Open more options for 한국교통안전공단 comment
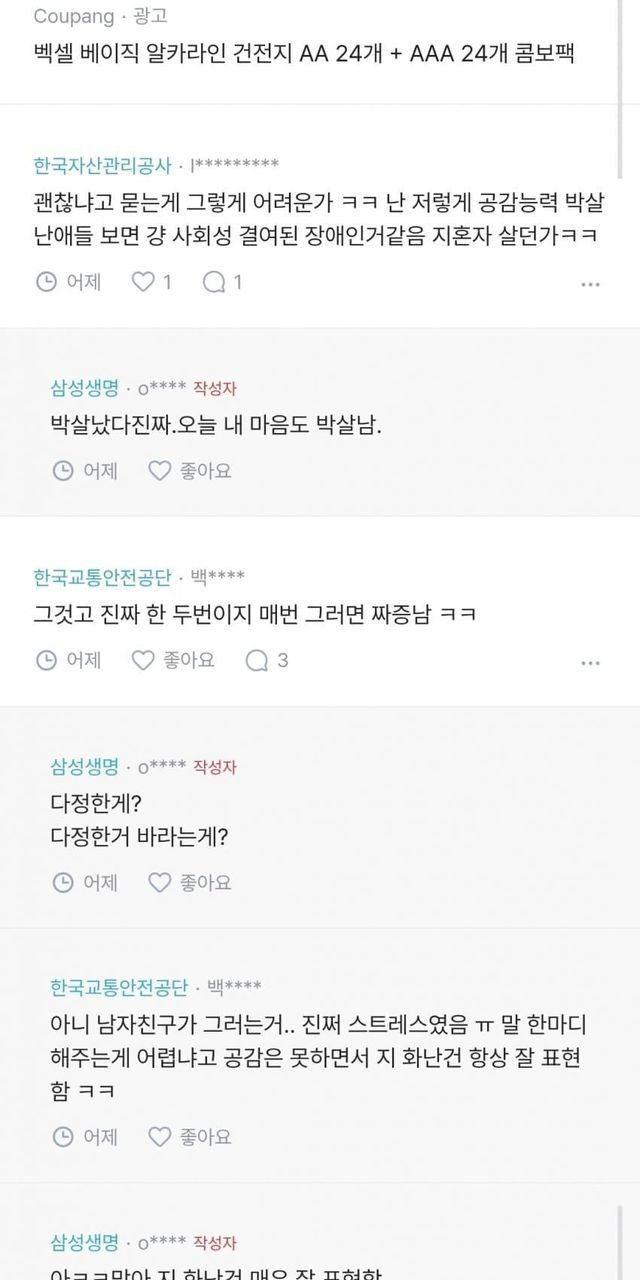 click(x=590, y=662)
